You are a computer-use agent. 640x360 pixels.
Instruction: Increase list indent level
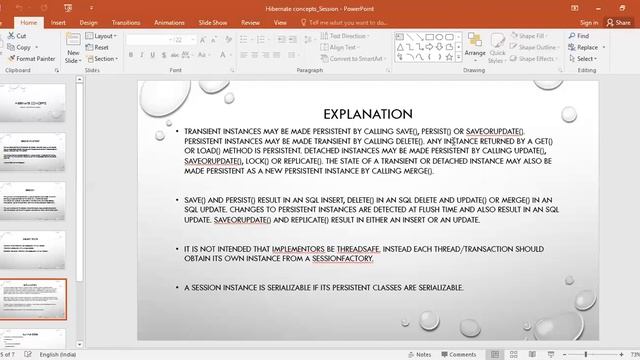coord(293,40)
